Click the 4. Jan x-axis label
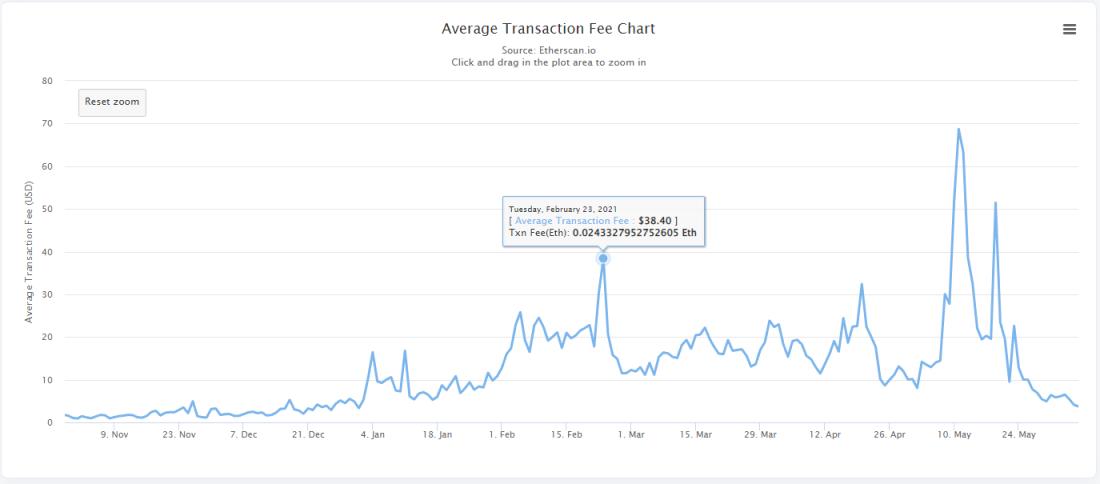Image resolution: width=1100 pixels, height=484 pixels. (373, 435)
